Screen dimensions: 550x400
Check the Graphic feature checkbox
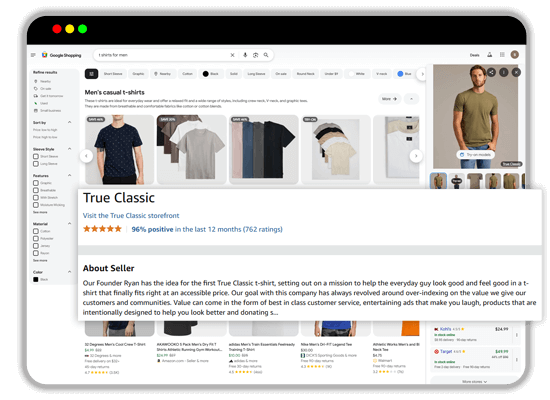click(36, 183)
